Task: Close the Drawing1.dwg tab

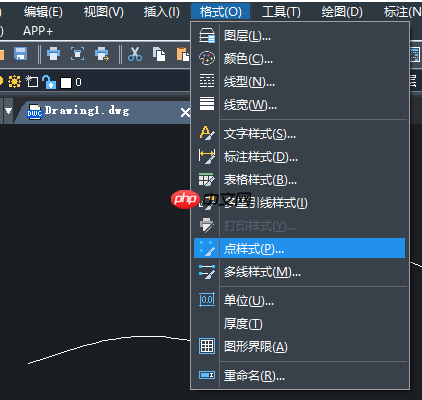Action: [185, 113]
